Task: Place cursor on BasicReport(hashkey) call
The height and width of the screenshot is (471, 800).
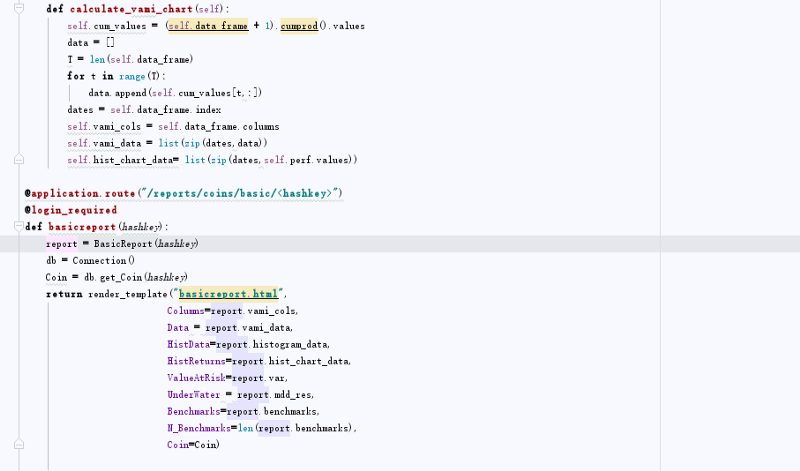Action: [146, 244]
